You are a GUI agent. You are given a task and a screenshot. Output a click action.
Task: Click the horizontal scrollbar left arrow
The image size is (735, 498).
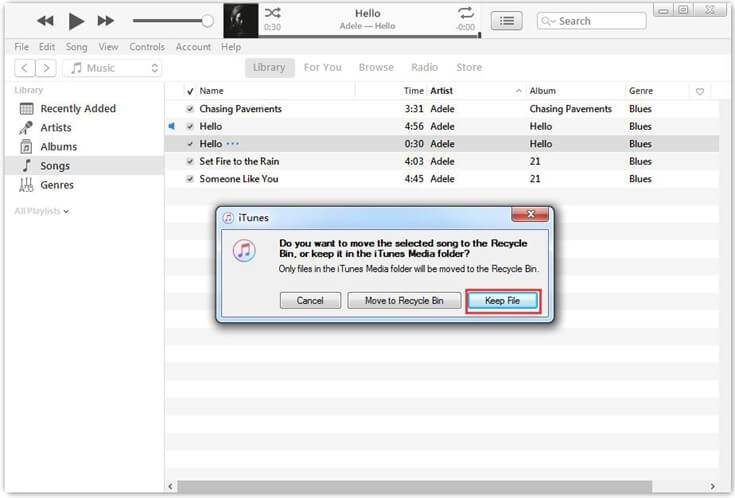[171, 487]
